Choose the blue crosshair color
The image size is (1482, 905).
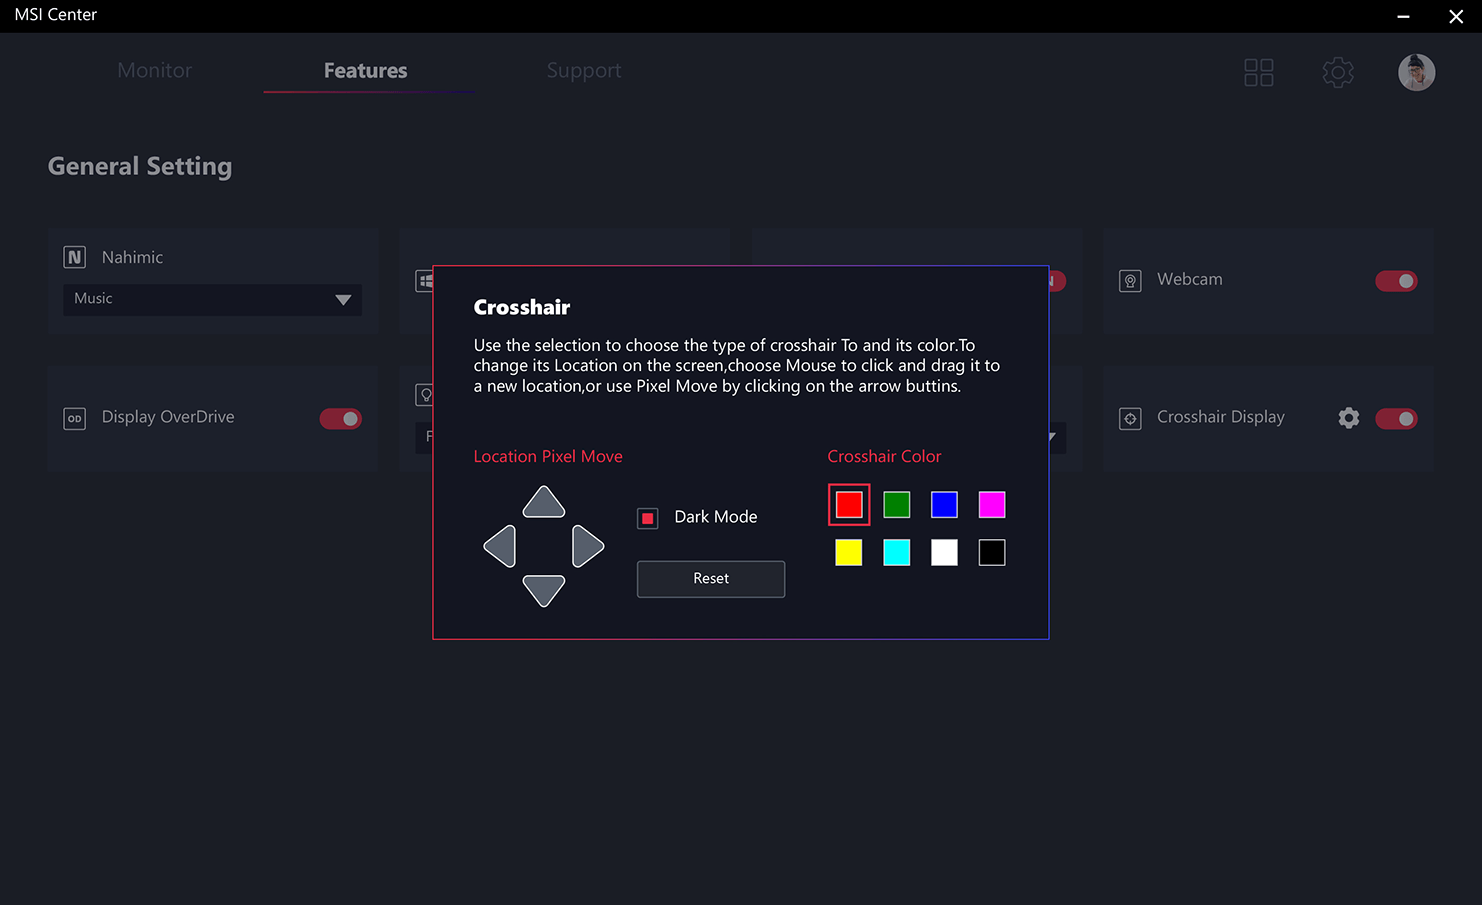point(944,505)
